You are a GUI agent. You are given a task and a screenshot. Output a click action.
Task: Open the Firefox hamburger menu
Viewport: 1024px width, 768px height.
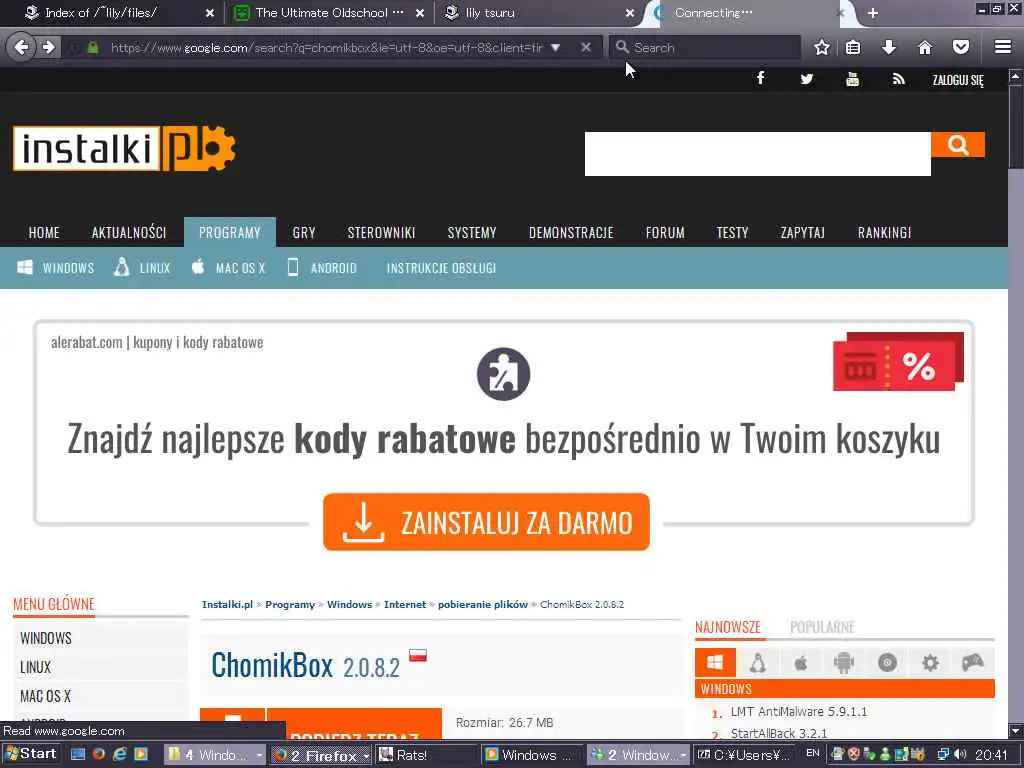point(1003,47)
